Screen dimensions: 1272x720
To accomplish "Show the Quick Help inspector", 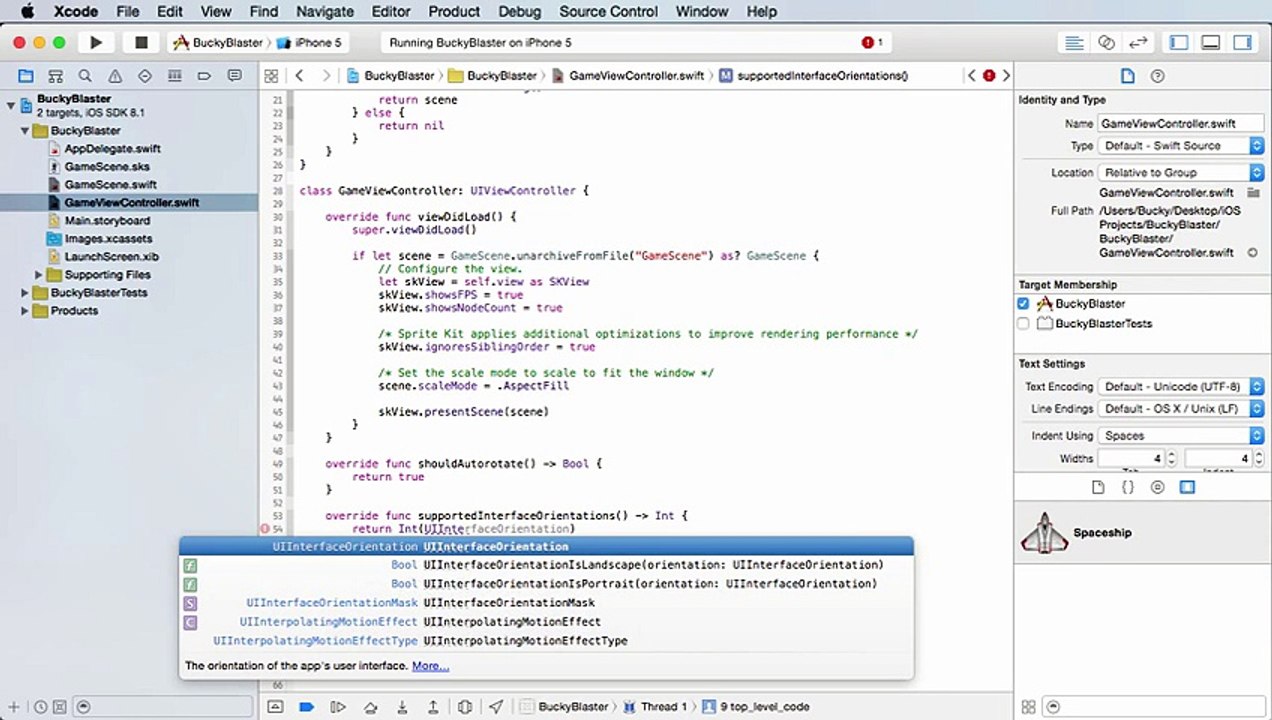I will (x=1158, y=76).
